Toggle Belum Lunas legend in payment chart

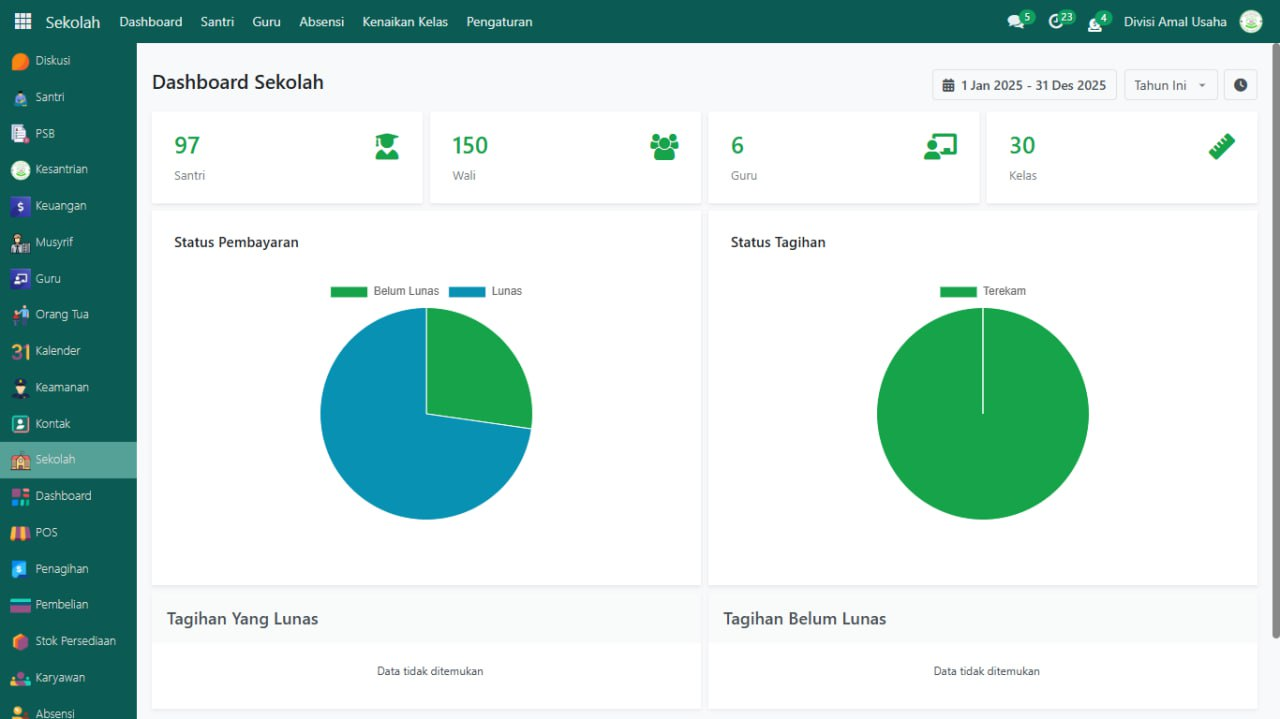click(385, 291)
